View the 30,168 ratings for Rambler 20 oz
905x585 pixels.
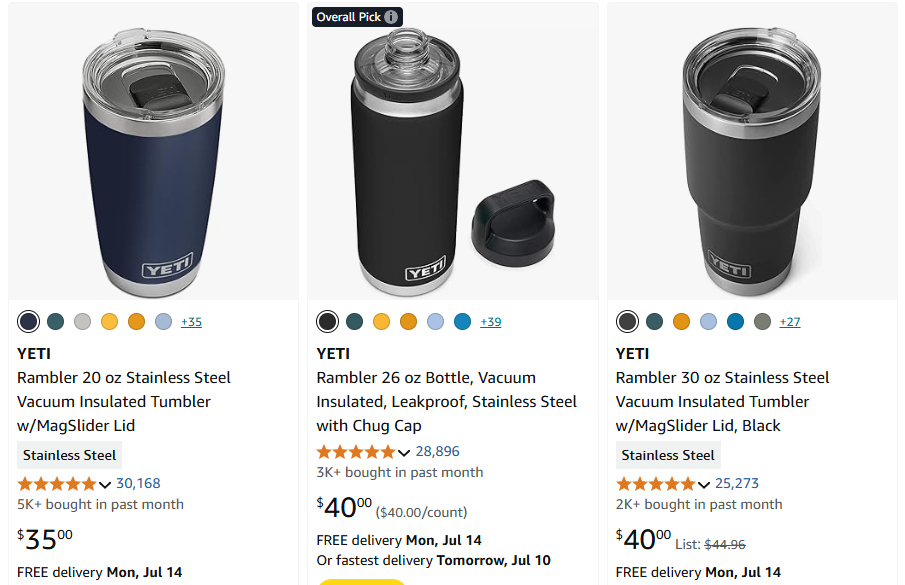tap(138, 483)
